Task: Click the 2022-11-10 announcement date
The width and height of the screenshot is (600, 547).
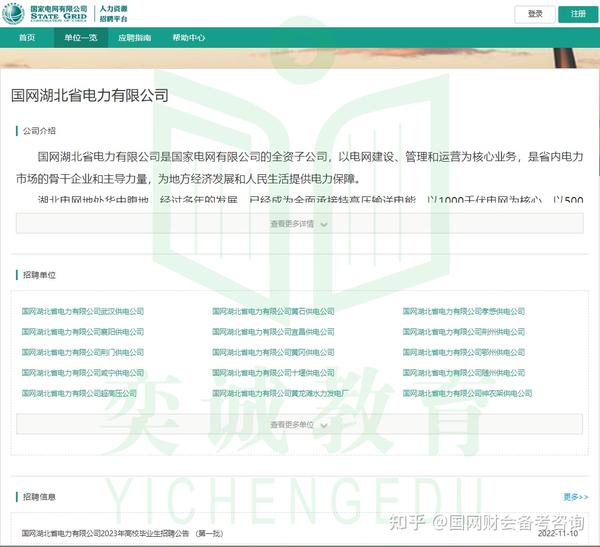Action: [x=558, y=533]
